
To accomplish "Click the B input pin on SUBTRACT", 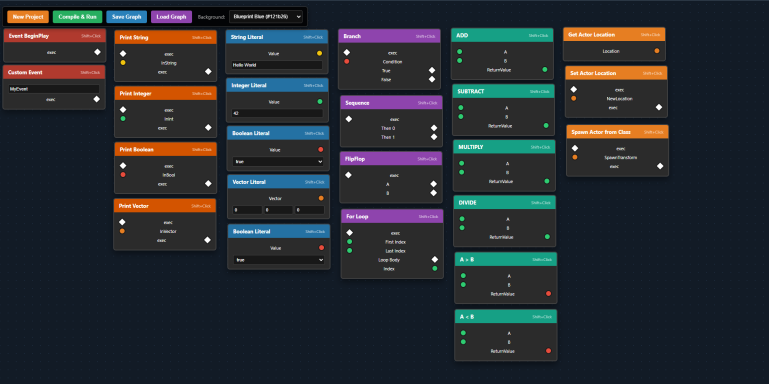I will tap(461, 117).
